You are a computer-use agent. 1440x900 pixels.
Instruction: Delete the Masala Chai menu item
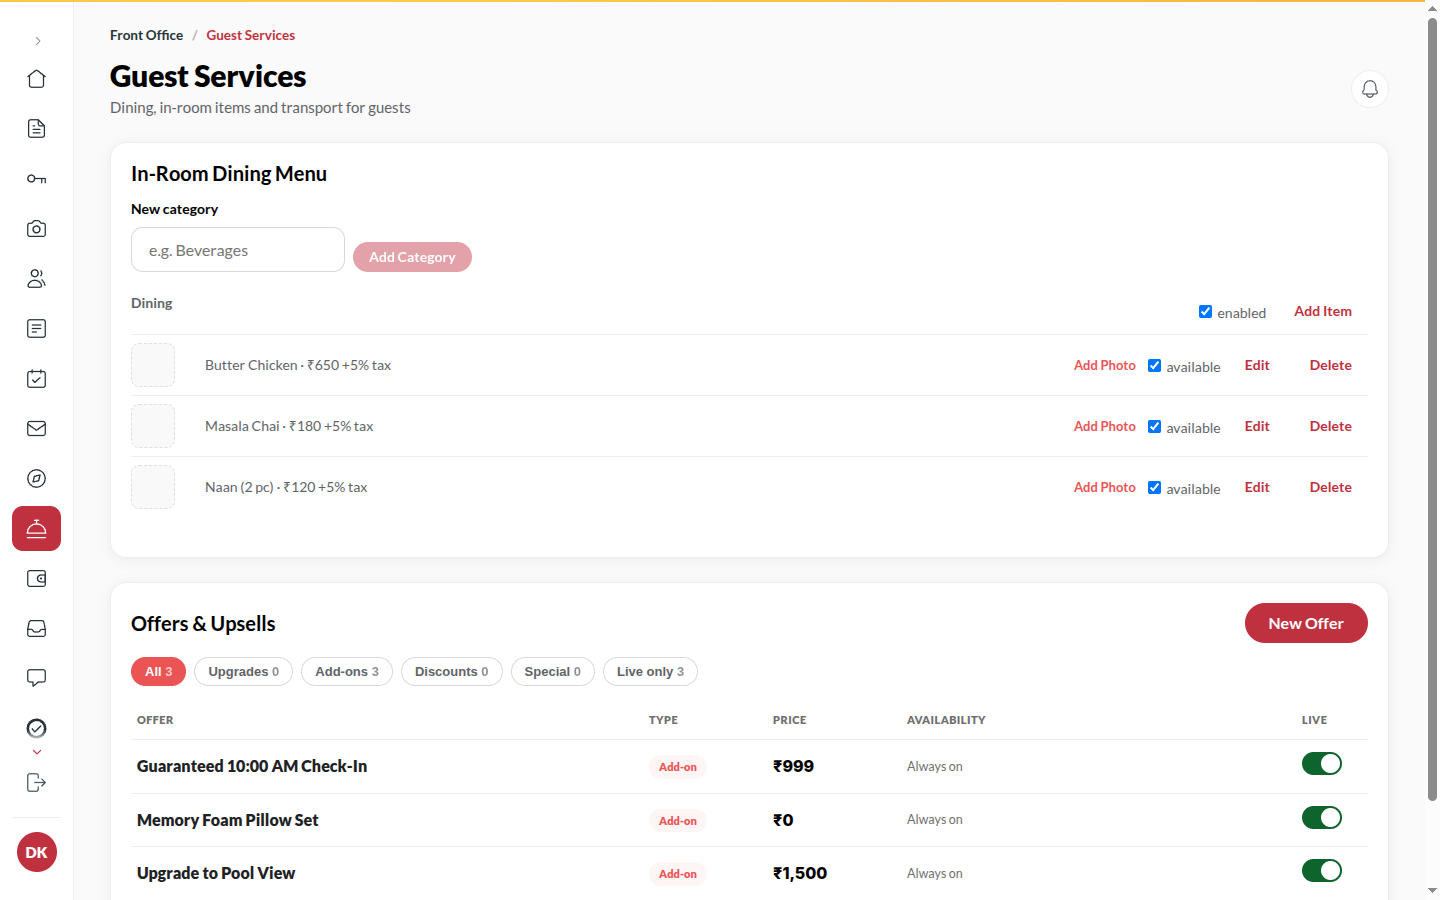coord(1331,427)
